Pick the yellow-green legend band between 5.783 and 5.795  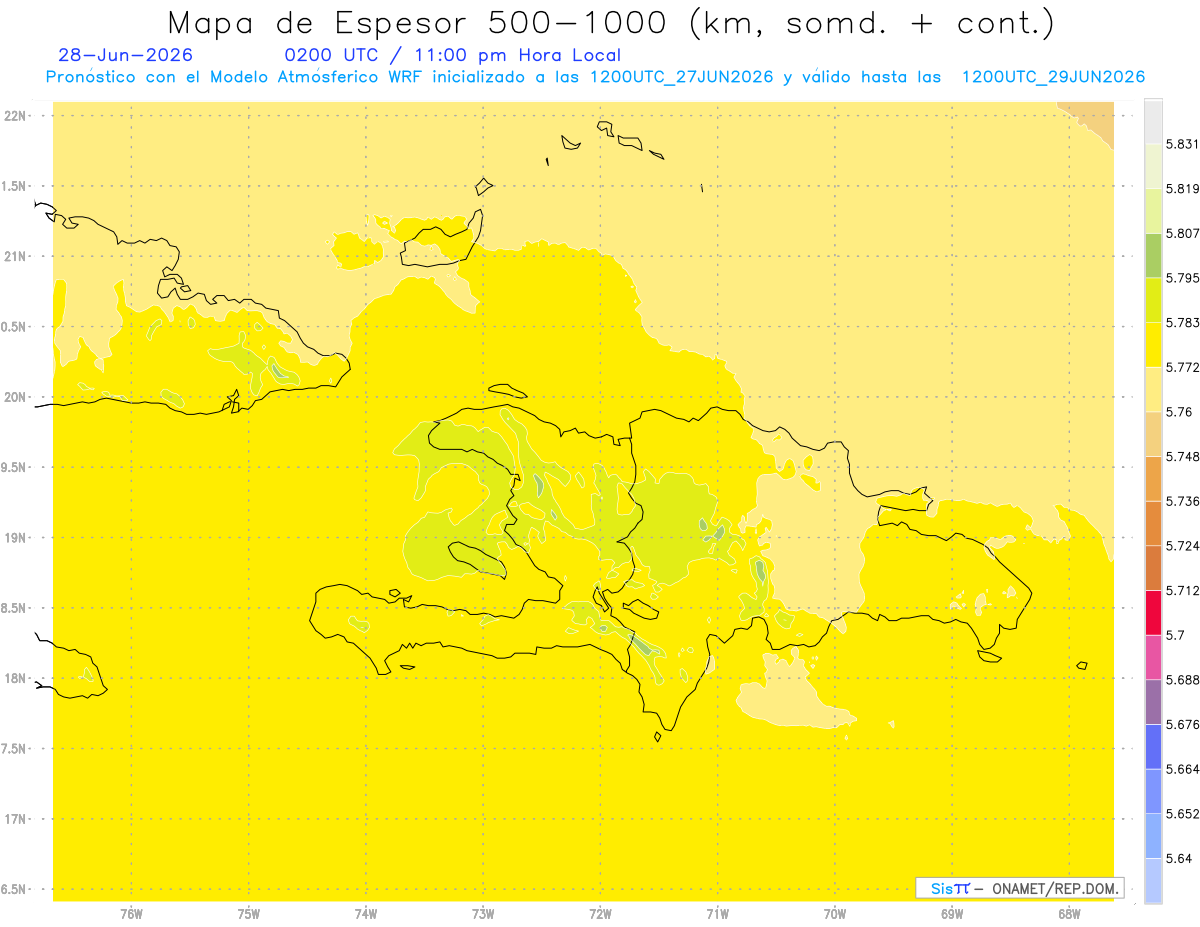pos(1153,300)
